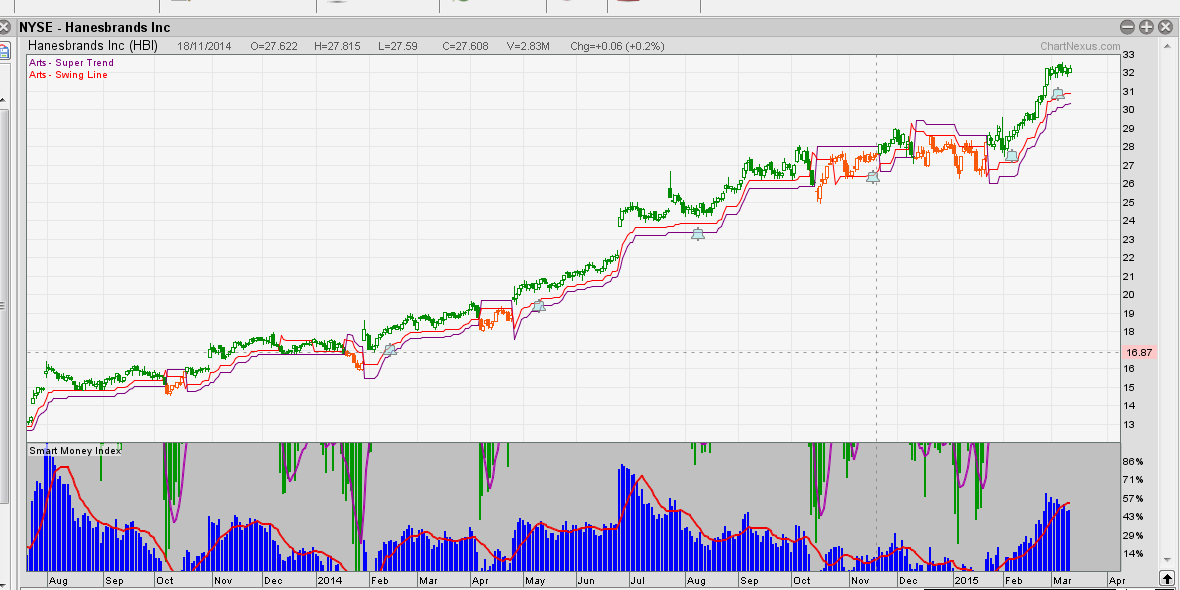Image resolution: width=1180 pixels, height=590 pixels.
Task: Click the high price H=27.815
Action: coord(338,46)
